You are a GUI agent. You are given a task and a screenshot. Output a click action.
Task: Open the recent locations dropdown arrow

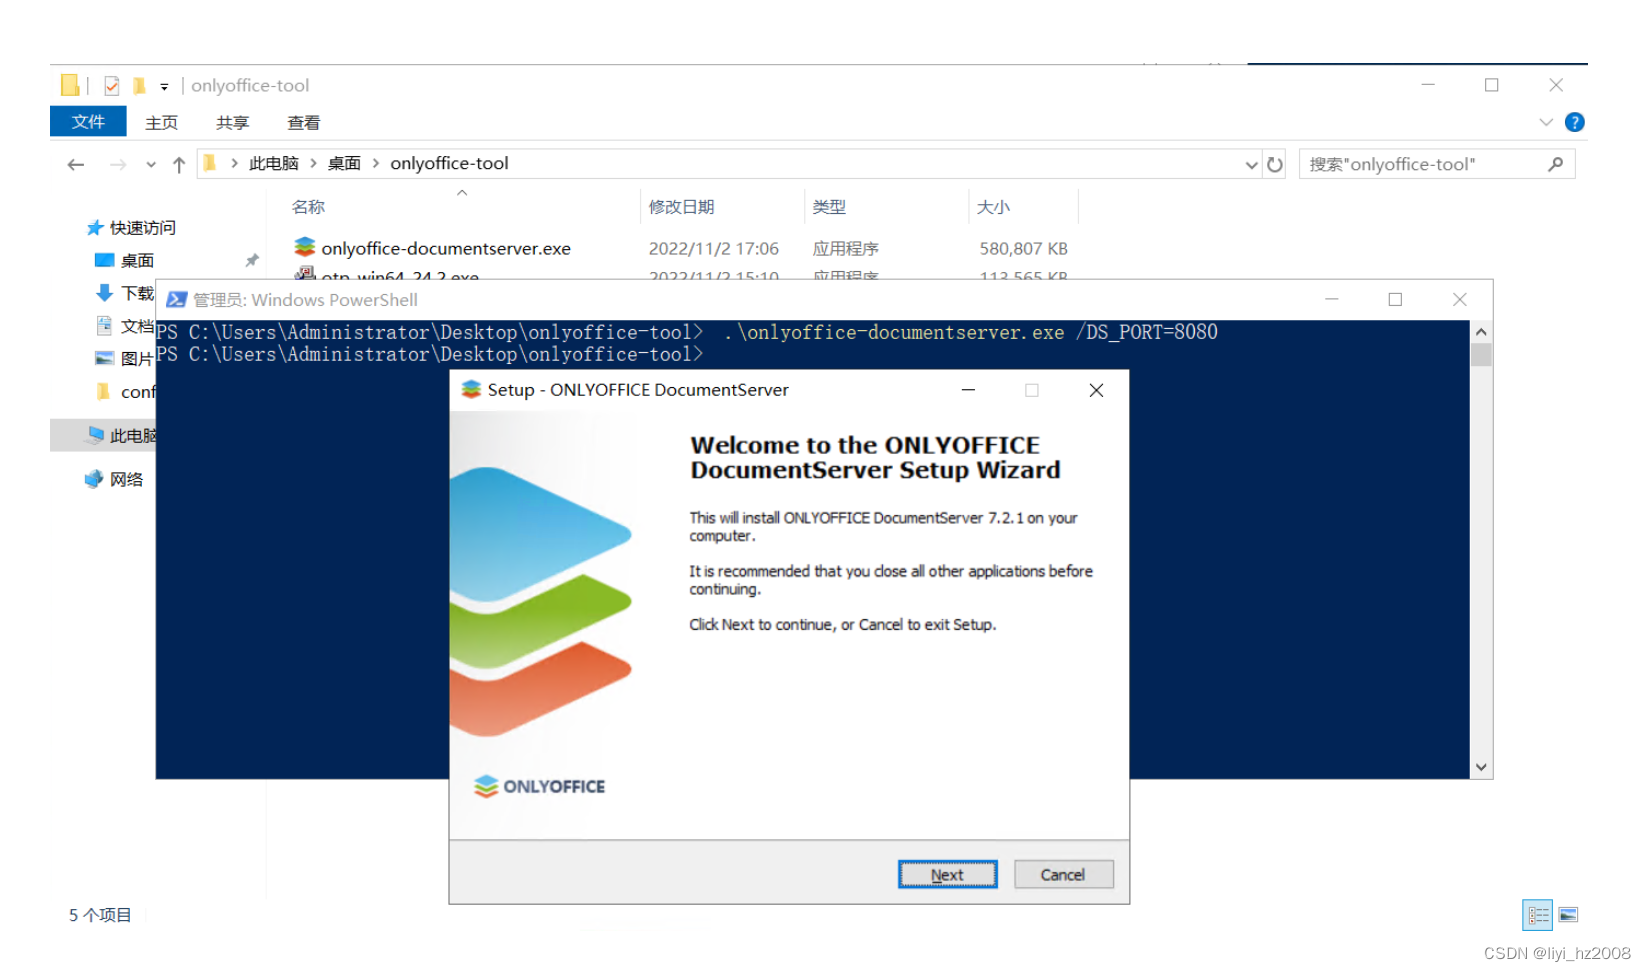coord(151,165)
